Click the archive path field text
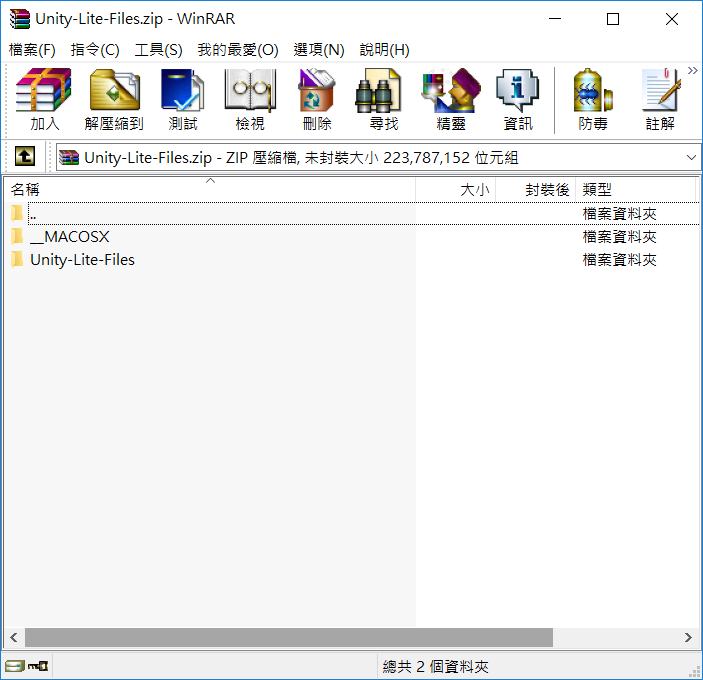This screenshot has height=680, width=703. coord(301,158)
